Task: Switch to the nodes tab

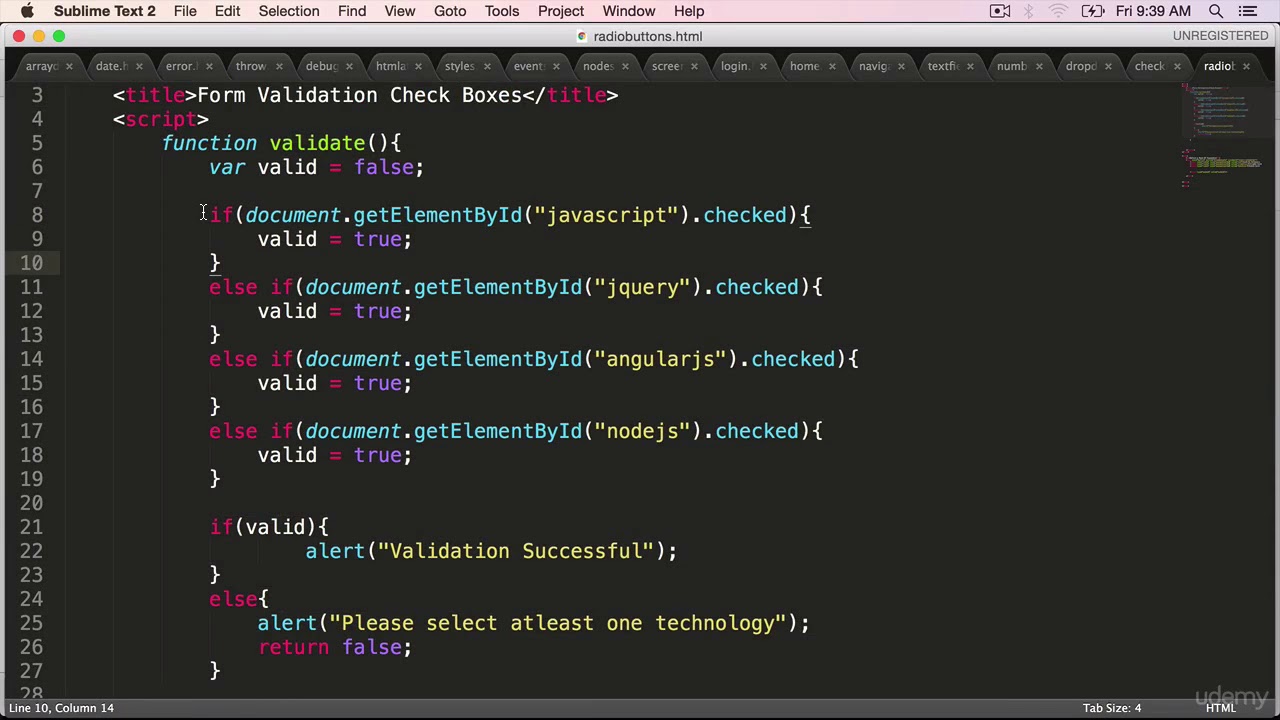Action: [597, 67]
